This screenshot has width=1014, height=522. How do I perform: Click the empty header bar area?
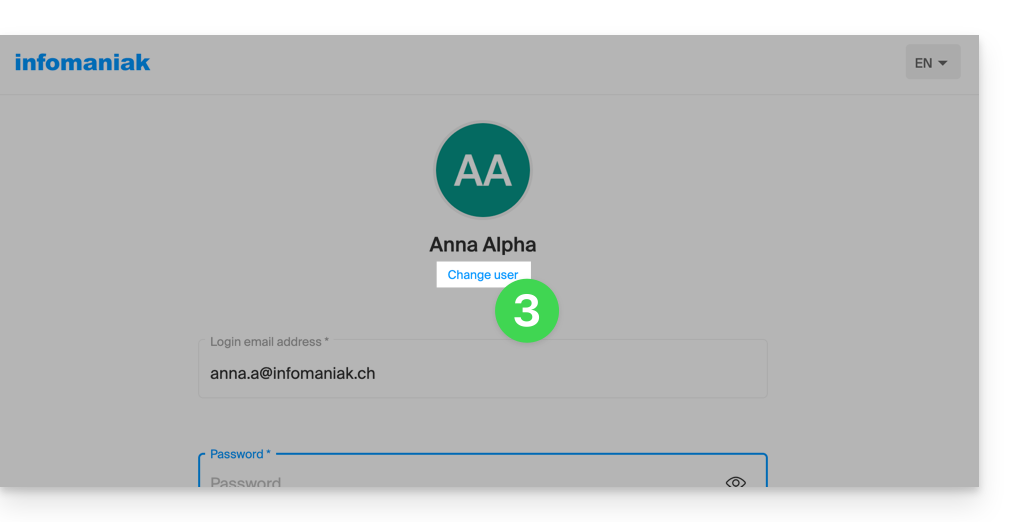click(x=517, y=65)
